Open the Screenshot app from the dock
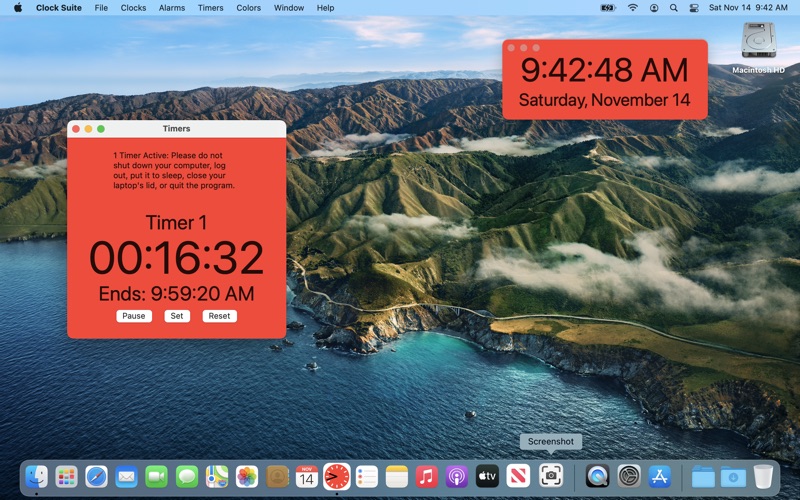This screenshot has width=800, height=500. pyautogui.click(x=551, y=476)
